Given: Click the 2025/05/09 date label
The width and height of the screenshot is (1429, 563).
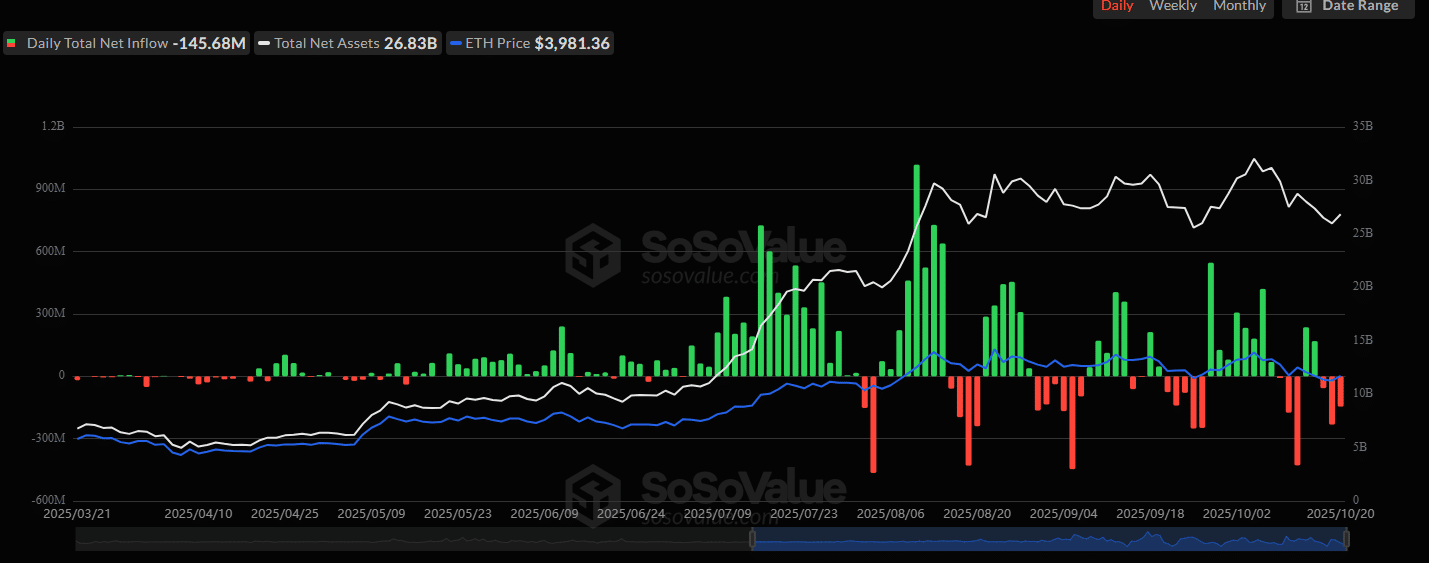Looking at the screenshot, I should (371, 514).
